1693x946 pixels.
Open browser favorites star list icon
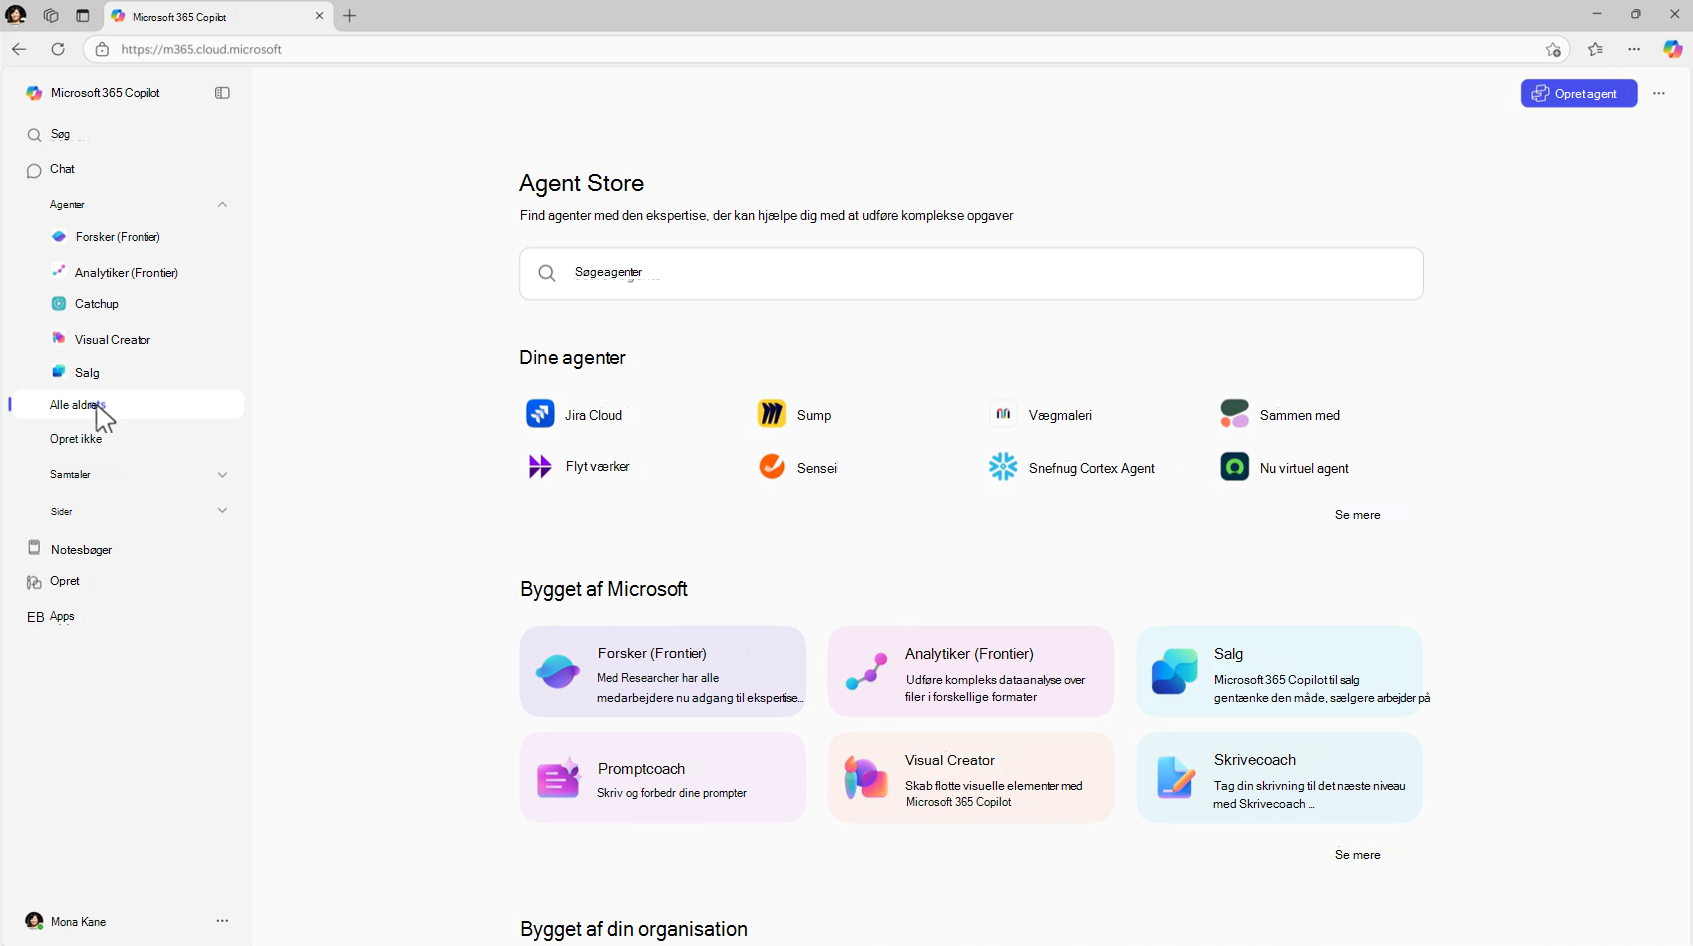tap(1595, 49)
